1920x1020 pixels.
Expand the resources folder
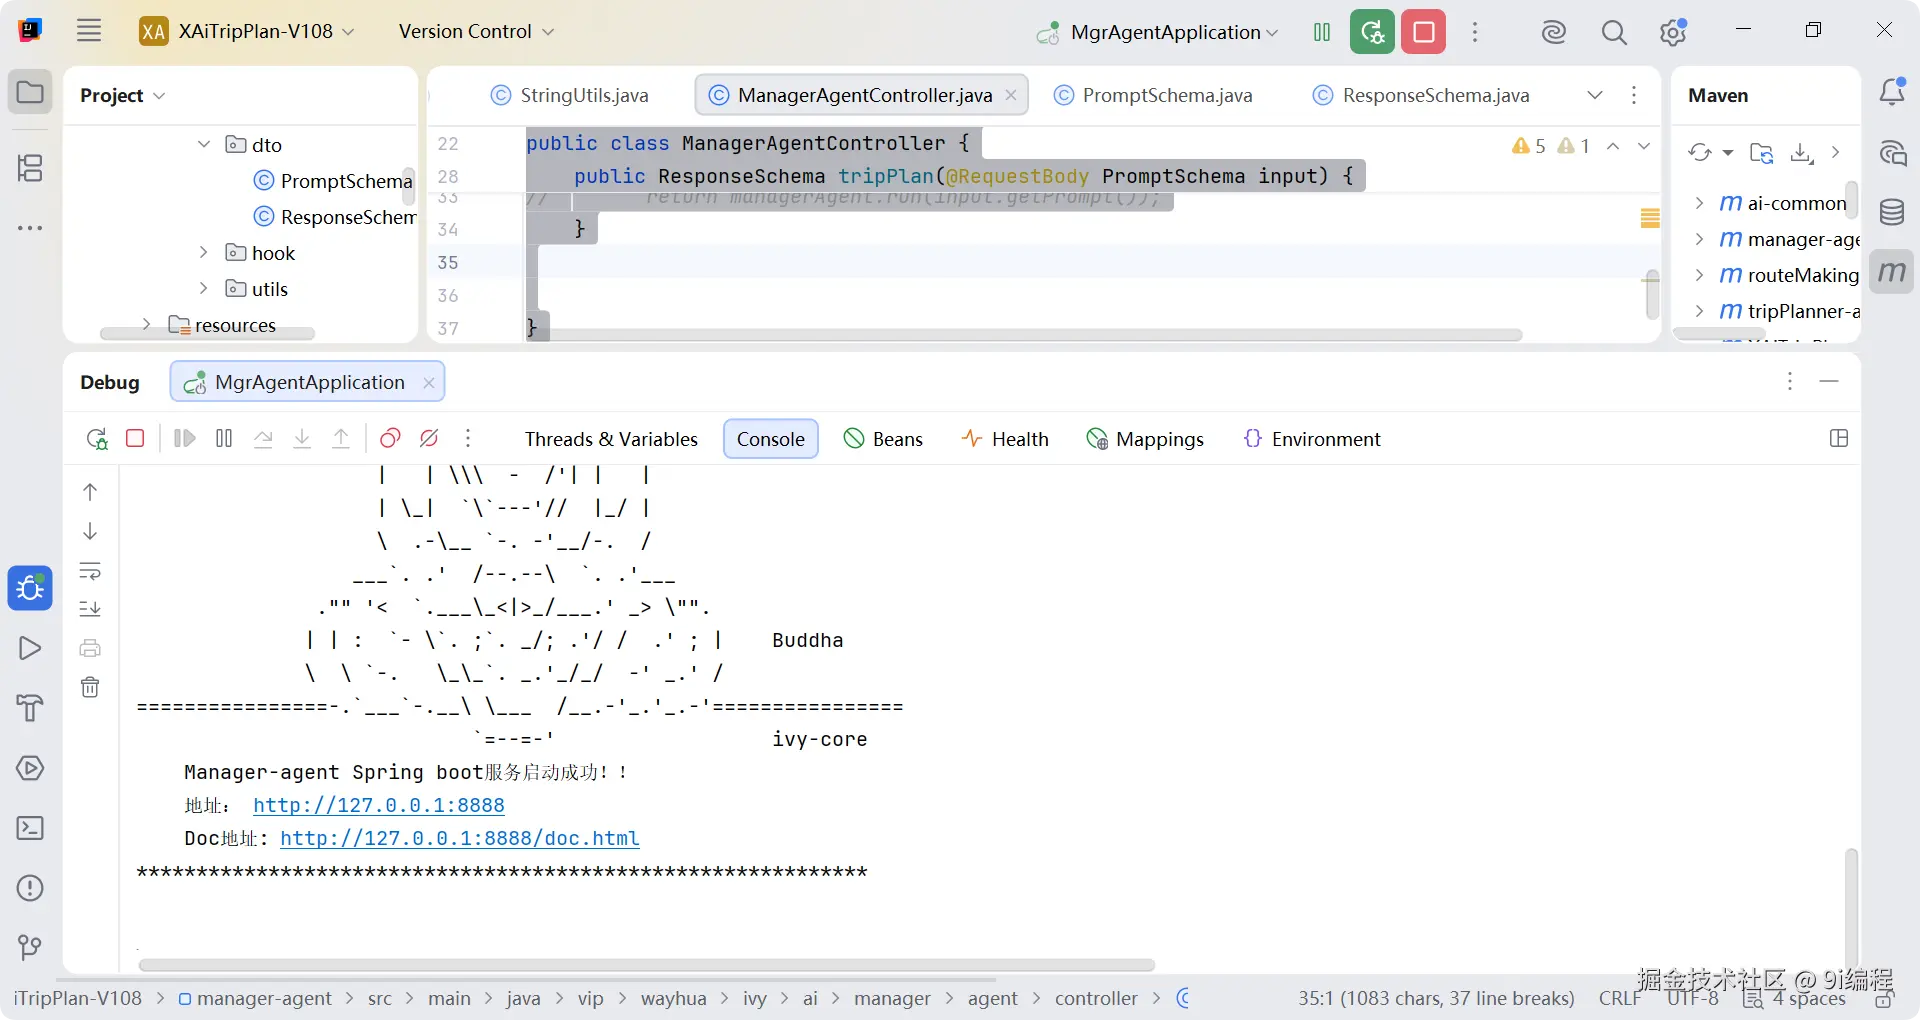147,324
